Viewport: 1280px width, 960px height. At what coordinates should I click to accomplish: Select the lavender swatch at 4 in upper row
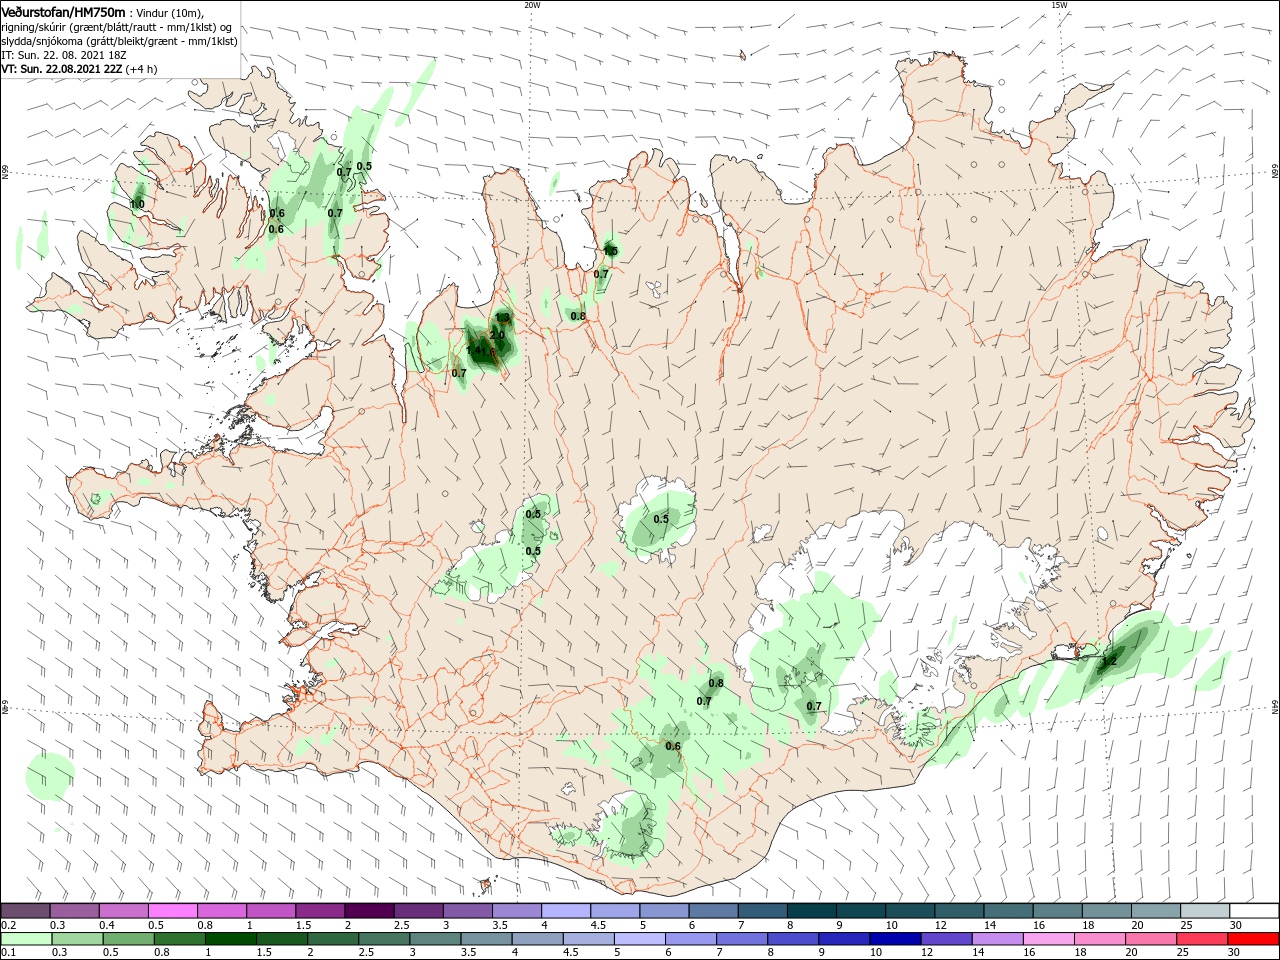coord(566,911)
